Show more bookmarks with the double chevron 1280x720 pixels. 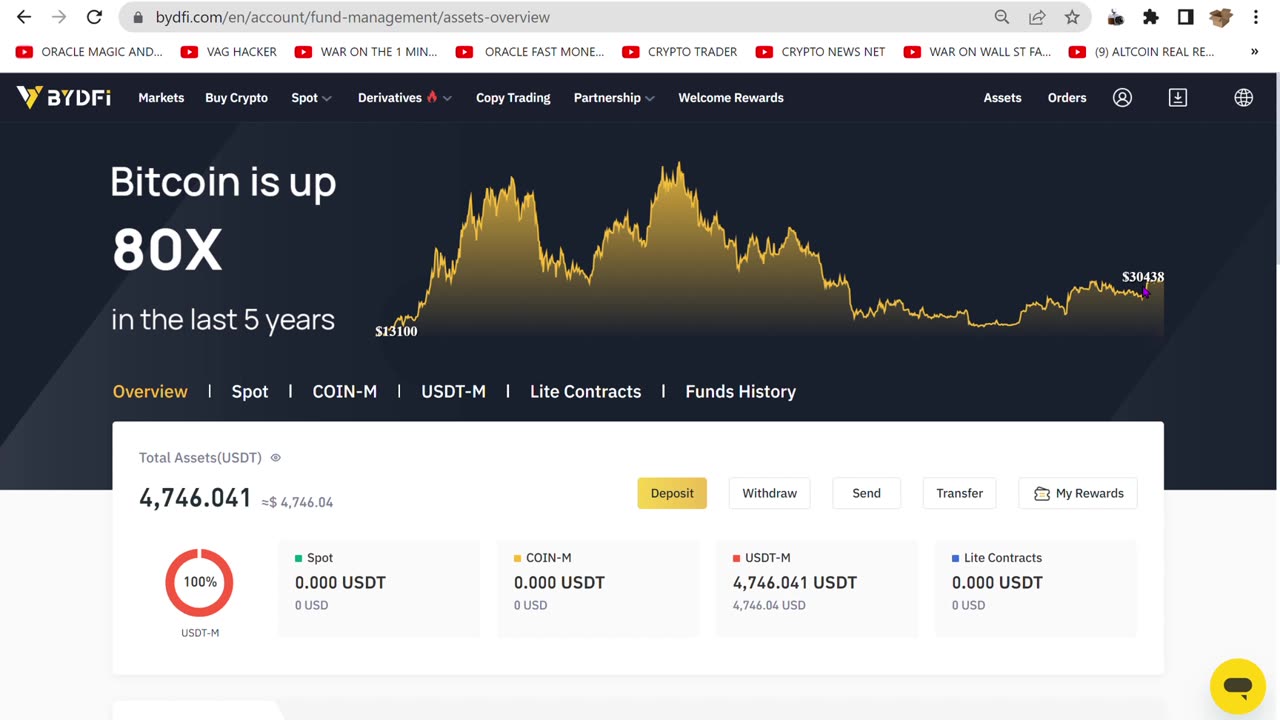tap(1254, 52)
